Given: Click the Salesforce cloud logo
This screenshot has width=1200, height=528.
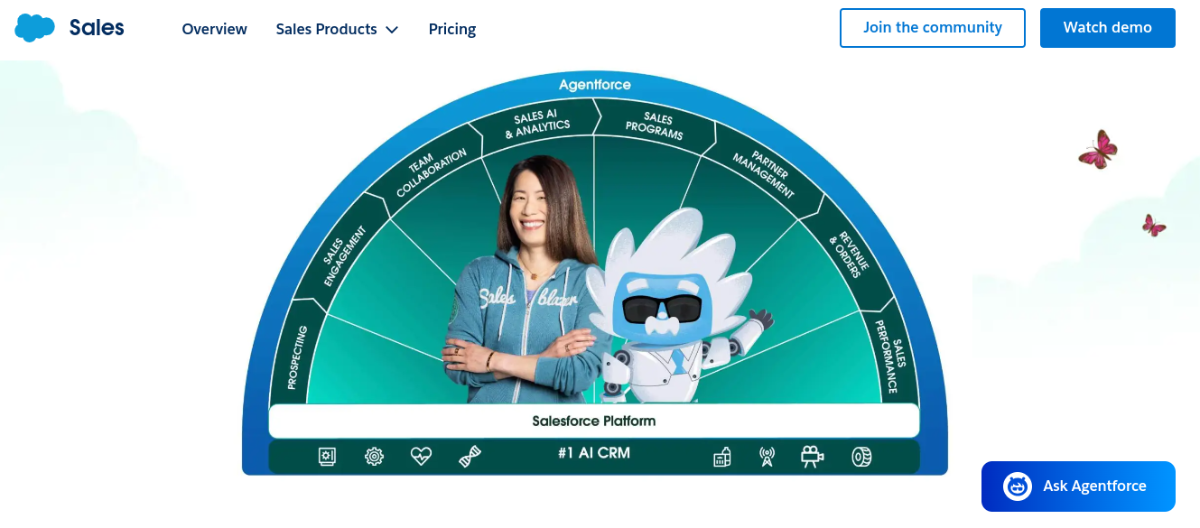Looking at the screenshot, I should (x=34, y=28).
